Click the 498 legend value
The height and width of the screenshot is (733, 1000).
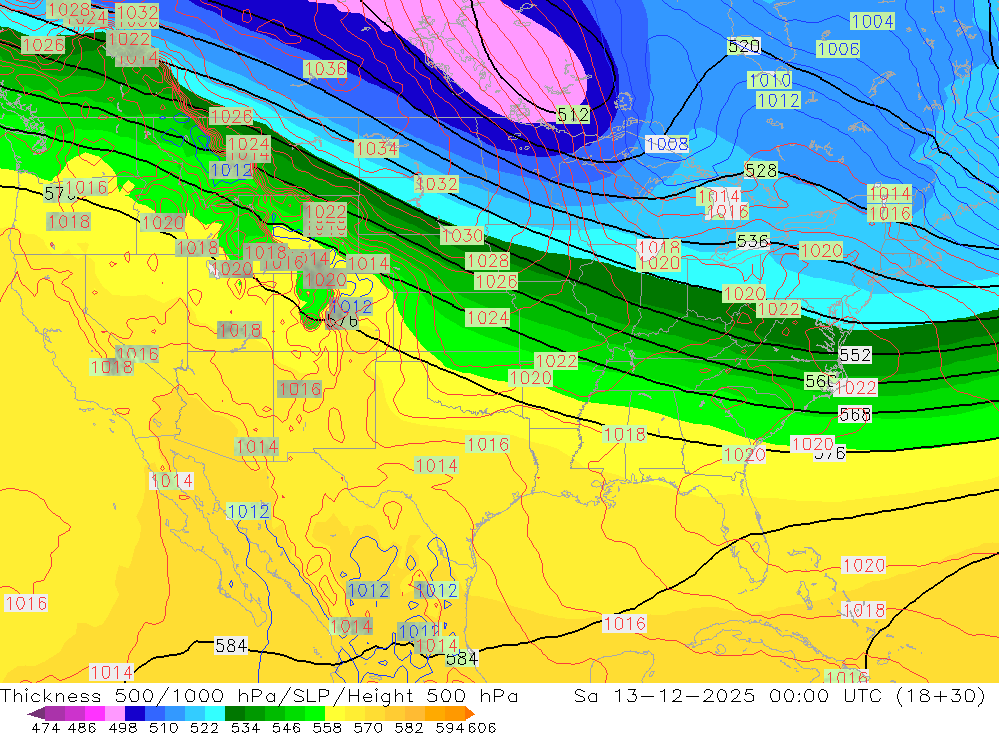pos(123,727)
